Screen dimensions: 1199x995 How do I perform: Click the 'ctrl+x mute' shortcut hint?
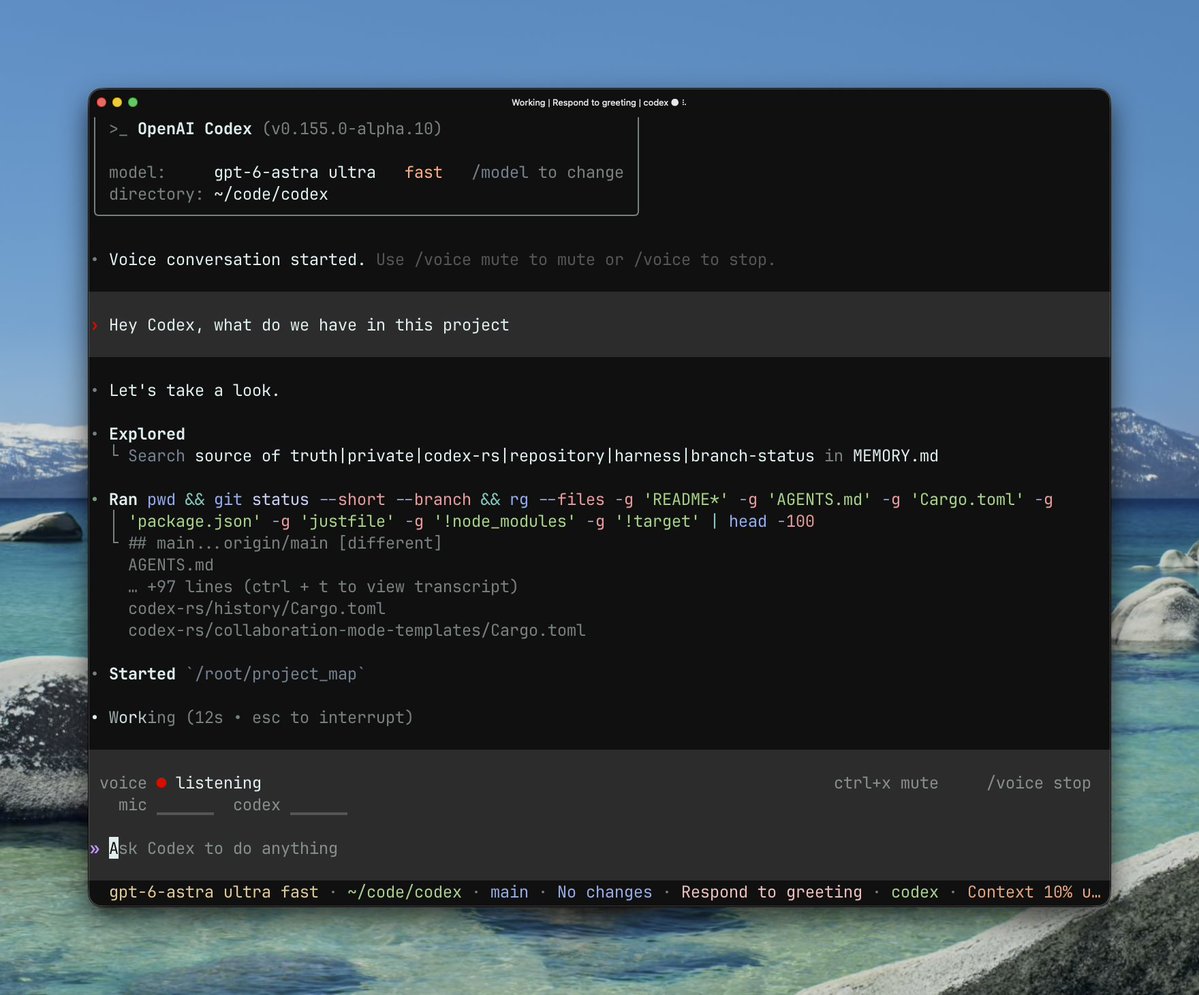(885, 782)
